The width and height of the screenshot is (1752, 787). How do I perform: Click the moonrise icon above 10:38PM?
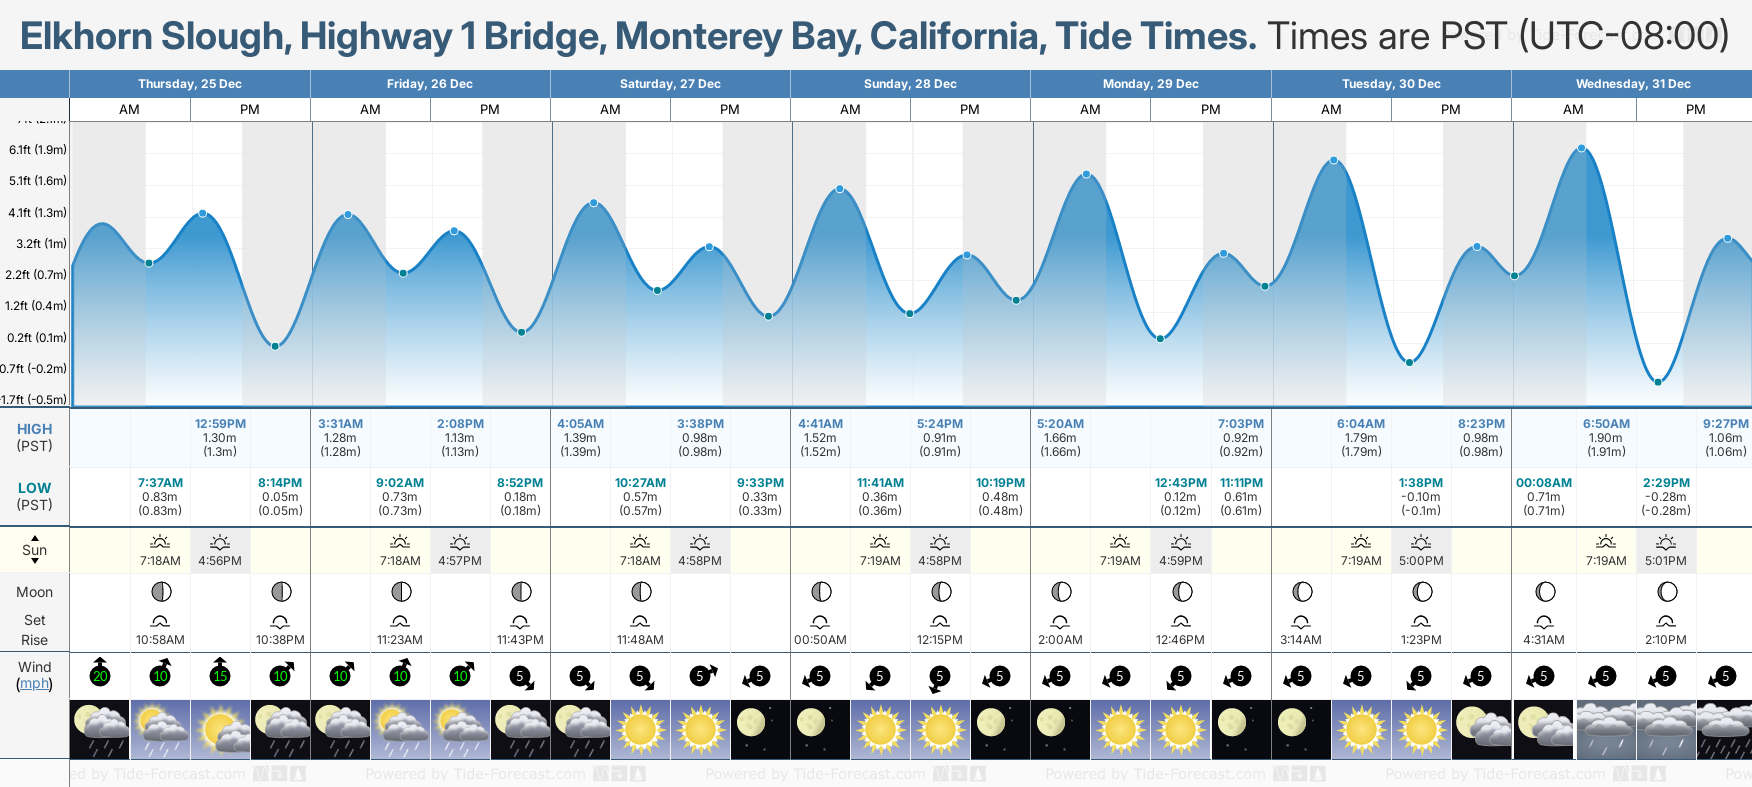point(280,621)
